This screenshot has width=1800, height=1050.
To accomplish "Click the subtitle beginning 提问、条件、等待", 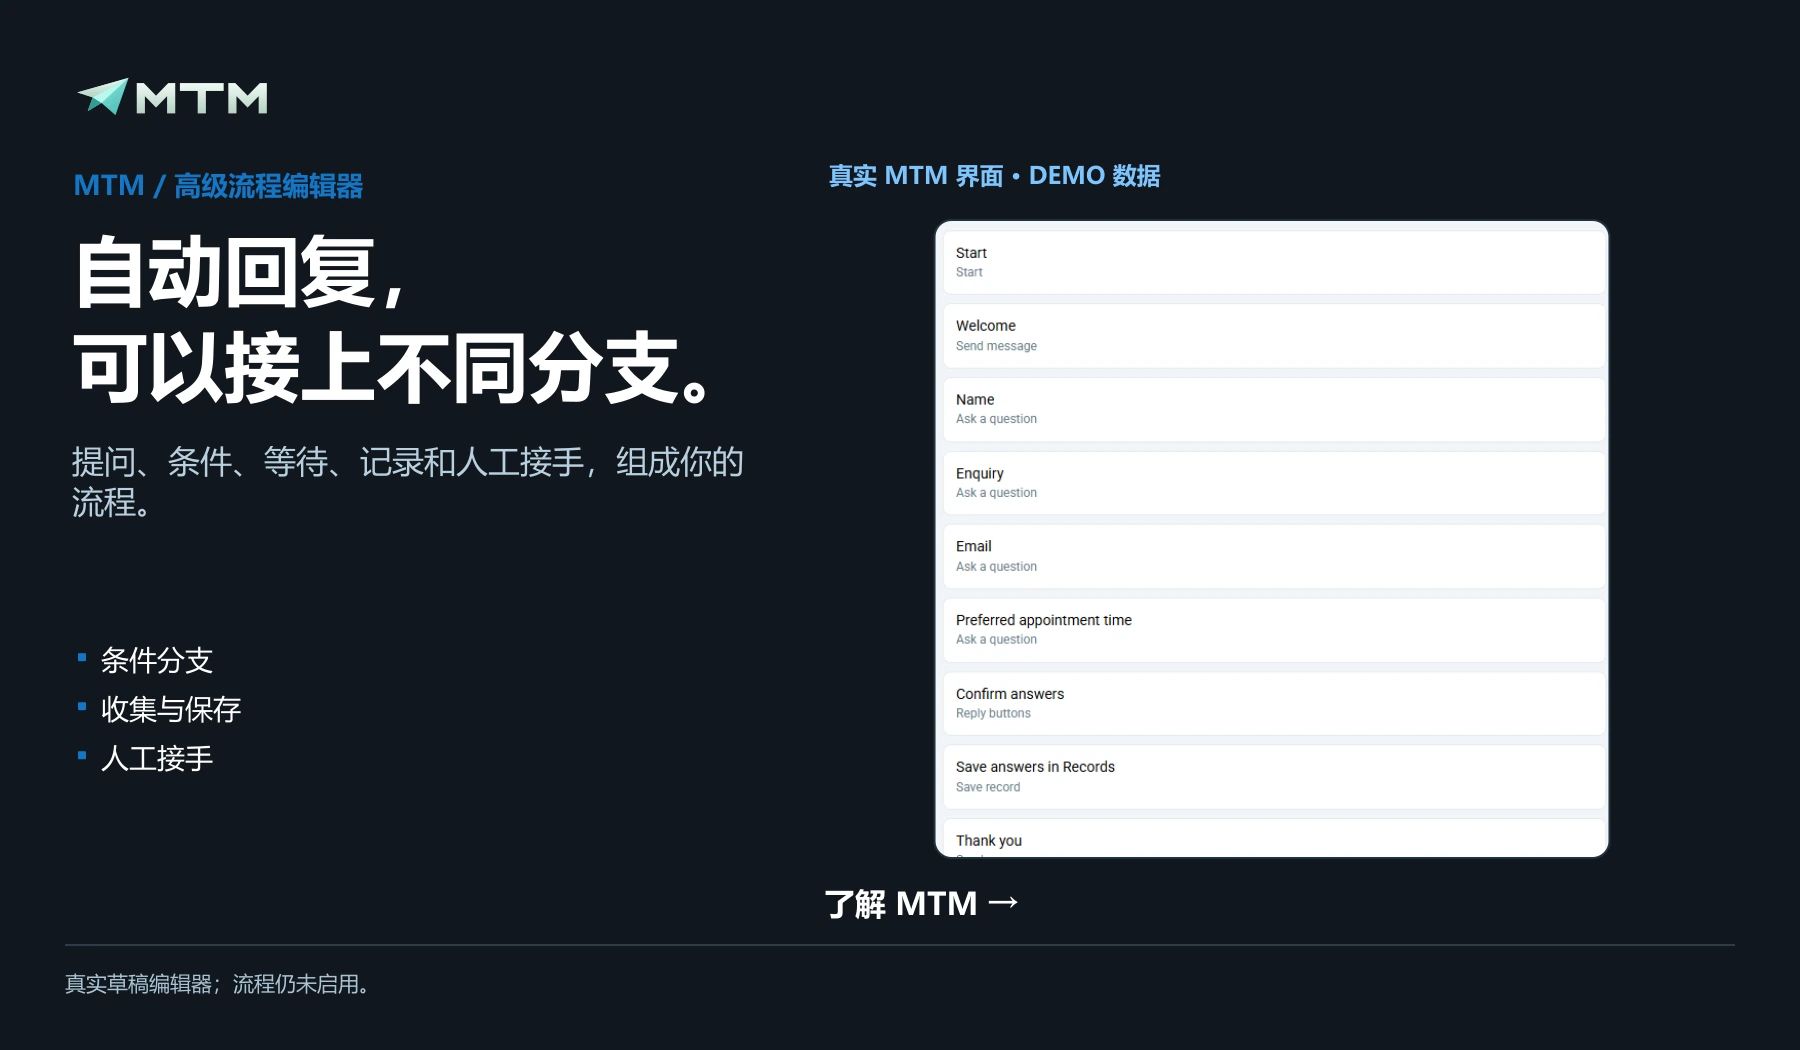I will click(x=408, y=482).
